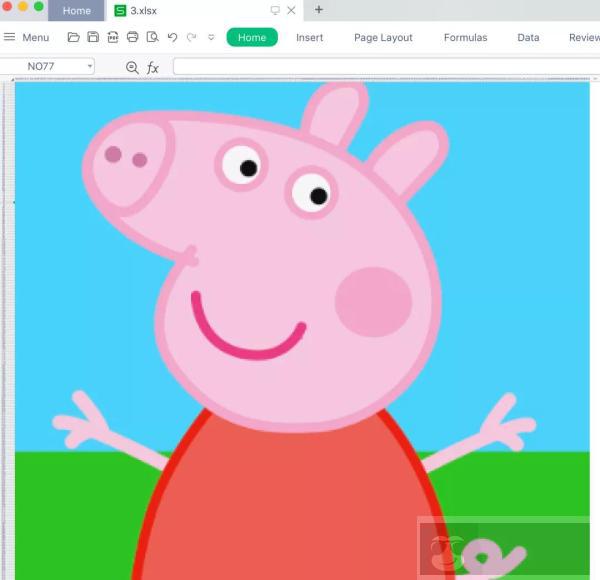The image size is (600, 580).
Task: Select the Home ribbon tab
Action: click(252, 37)
